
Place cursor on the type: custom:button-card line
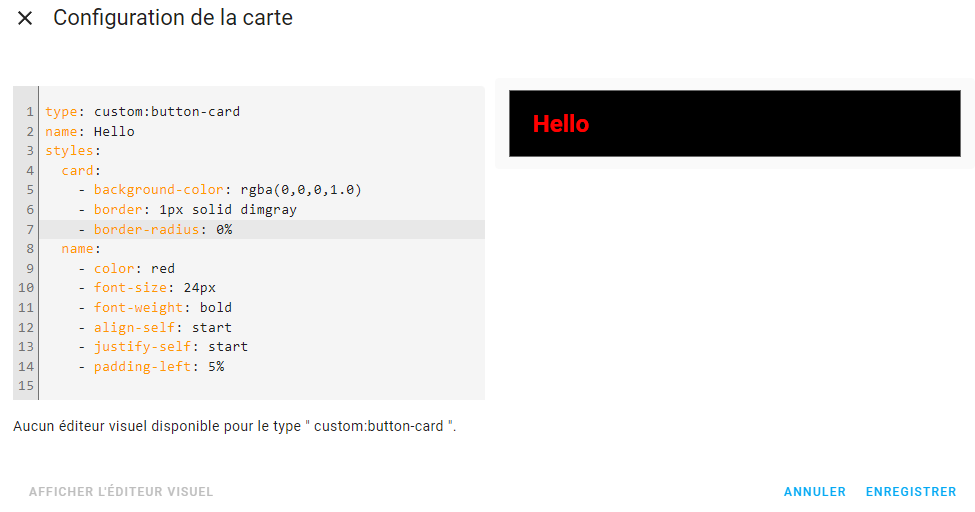point(142,112)
